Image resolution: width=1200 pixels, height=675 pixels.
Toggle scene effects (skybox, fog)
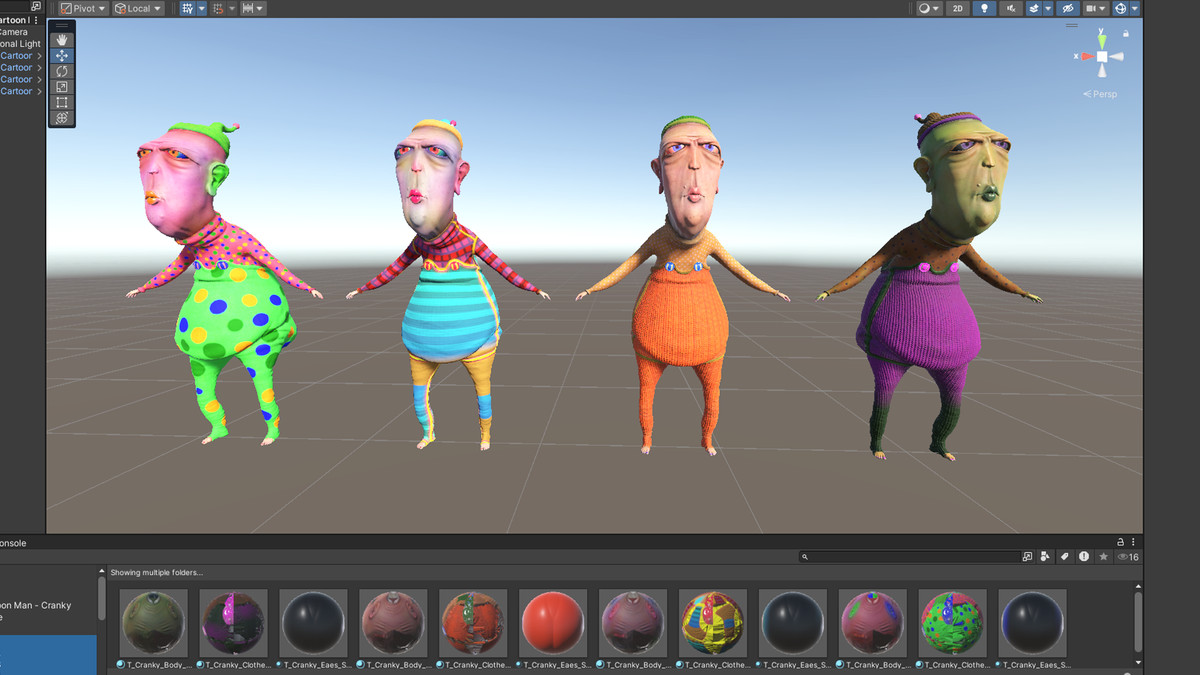pos(1034,8)
